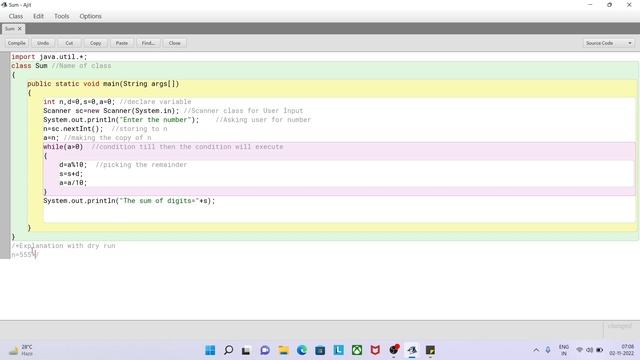Click the '//picking the remainder' comment

click(141, 164)
